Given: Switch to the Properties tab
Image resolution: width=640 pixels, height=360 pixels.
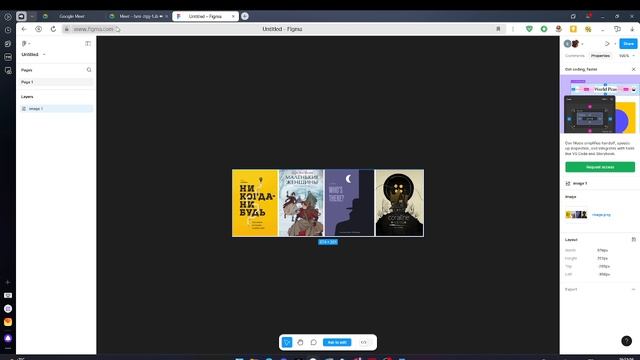Looking at the screenshot, I should click(x=600, y=56).
